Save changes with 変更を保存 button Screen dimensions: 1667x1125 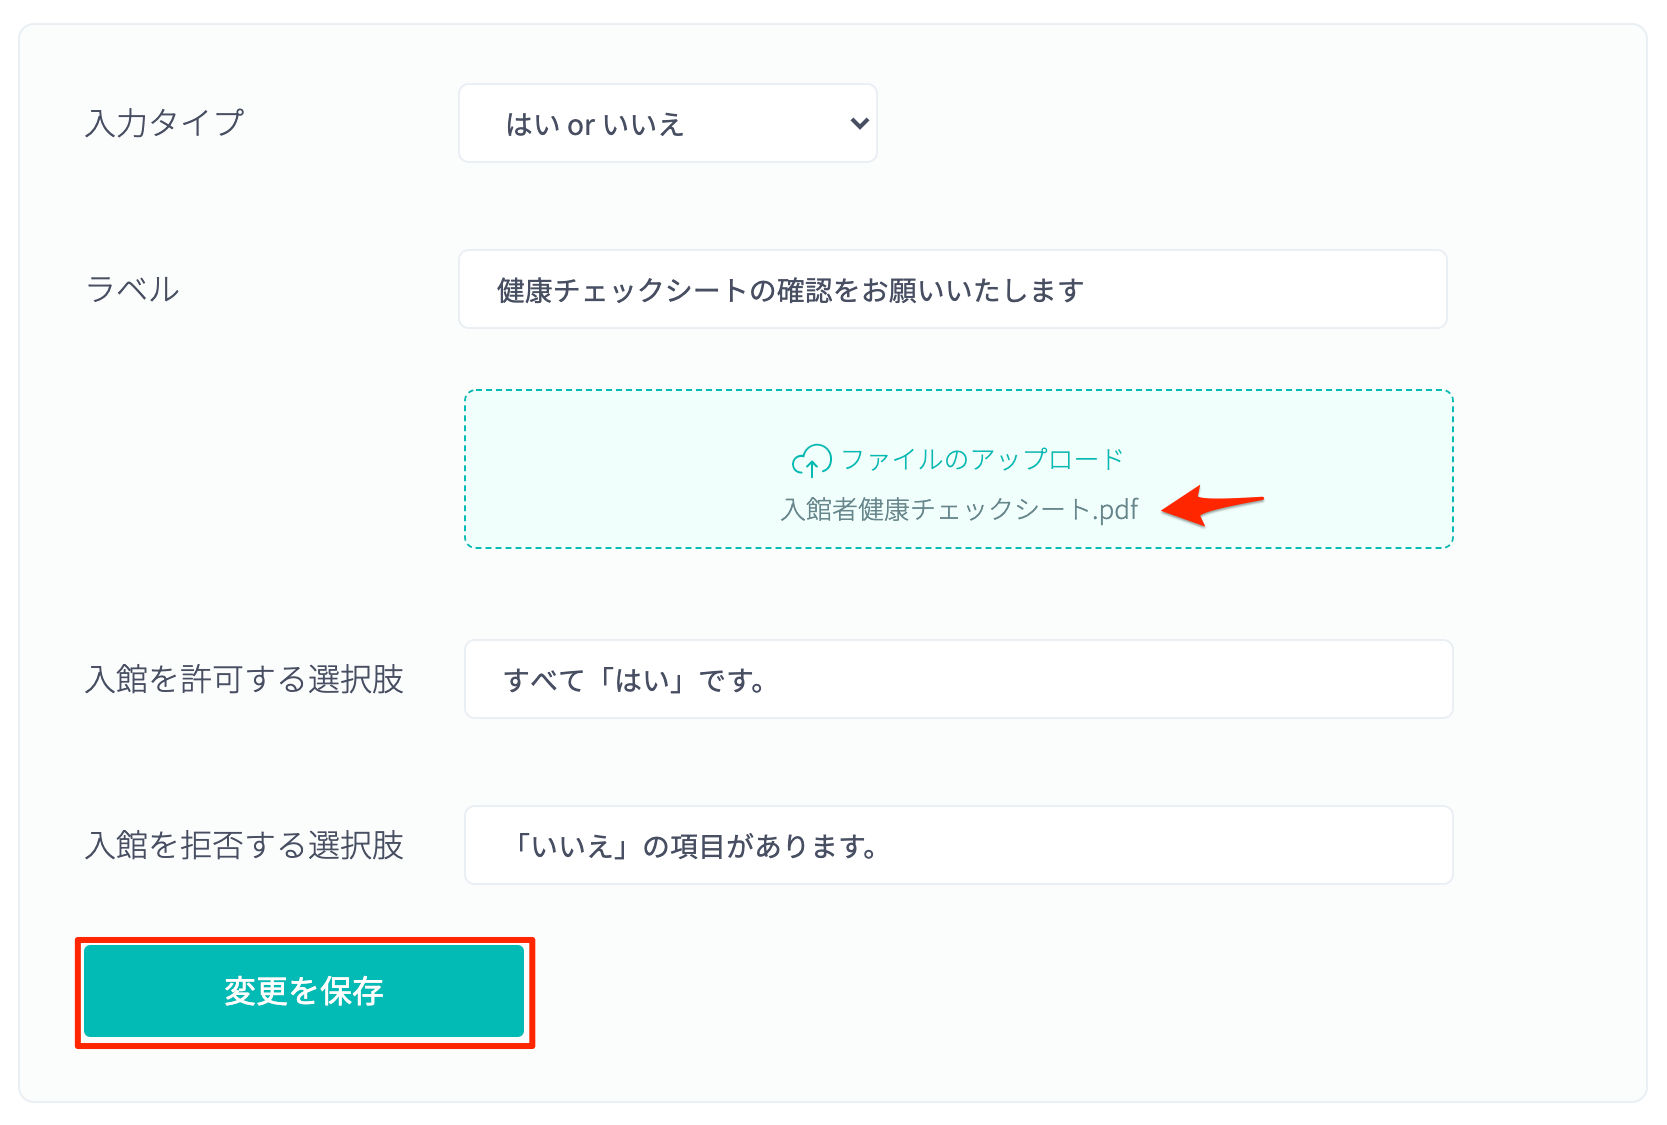click(304, 991)
